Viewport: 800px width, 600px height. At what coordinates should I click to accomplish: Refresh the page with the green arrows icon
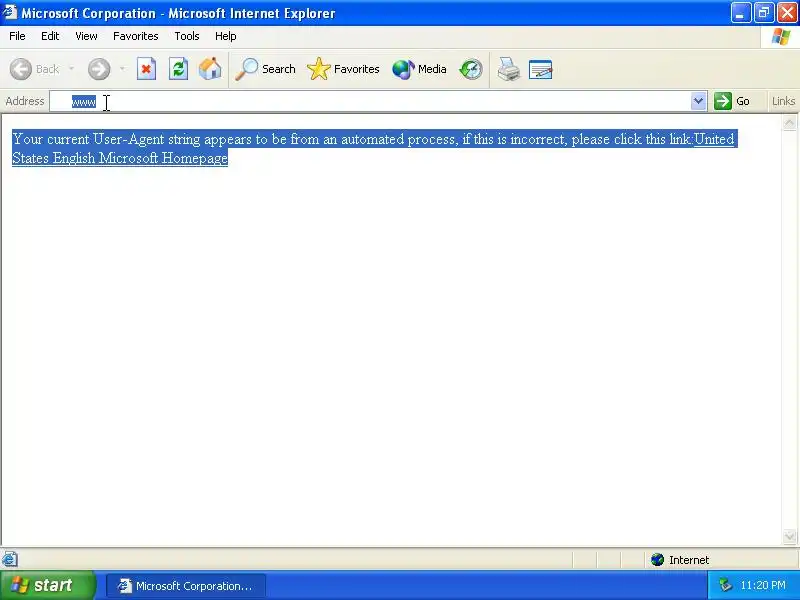(178, 69)
